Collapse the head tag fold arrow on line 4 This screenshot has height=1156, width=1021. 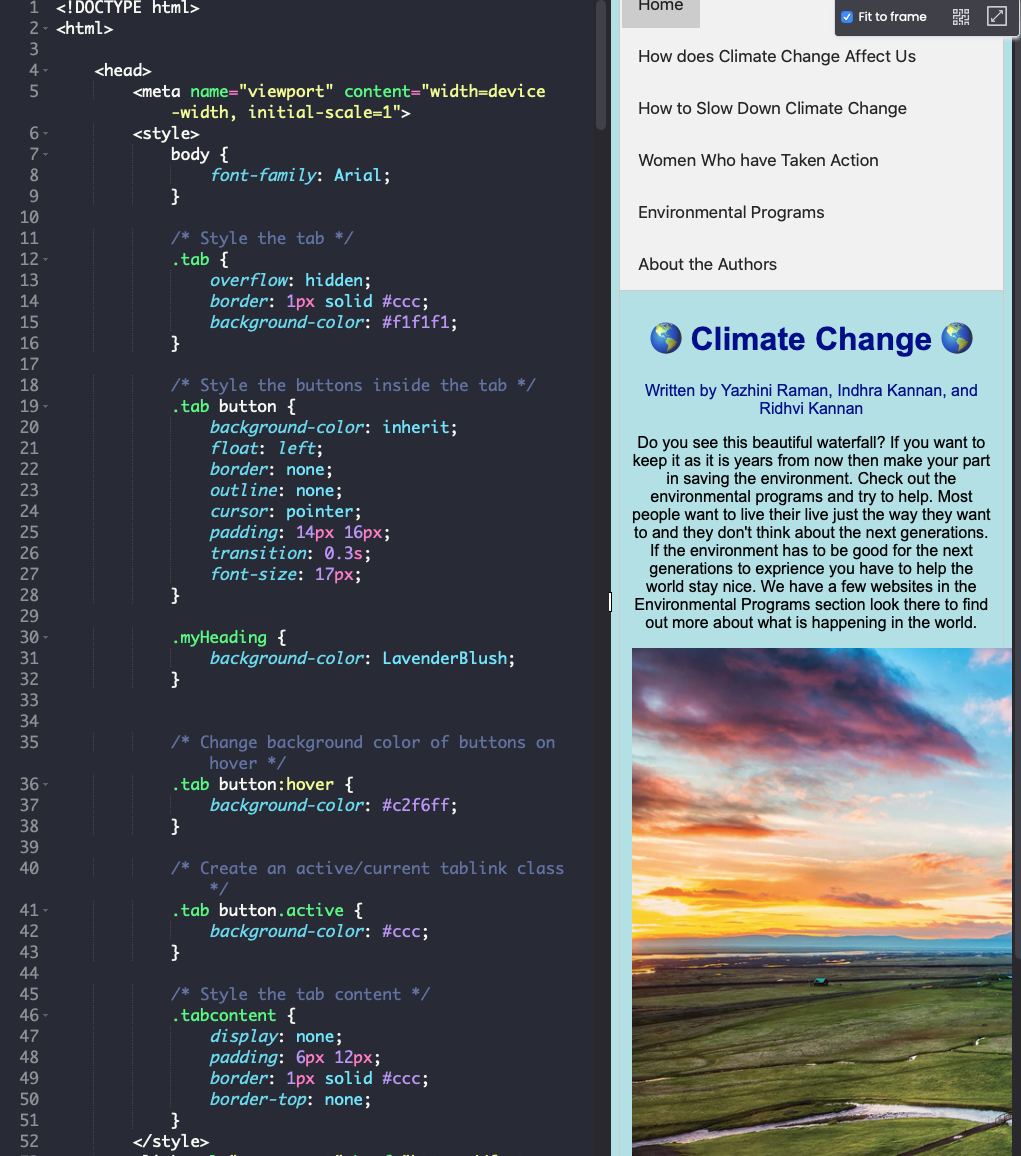(46, 71)
